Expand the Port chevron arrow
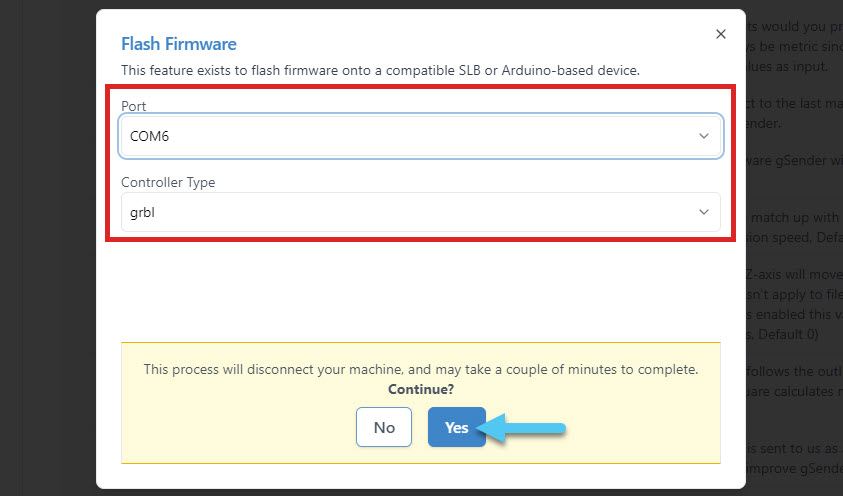 click(x=703, y=136)
